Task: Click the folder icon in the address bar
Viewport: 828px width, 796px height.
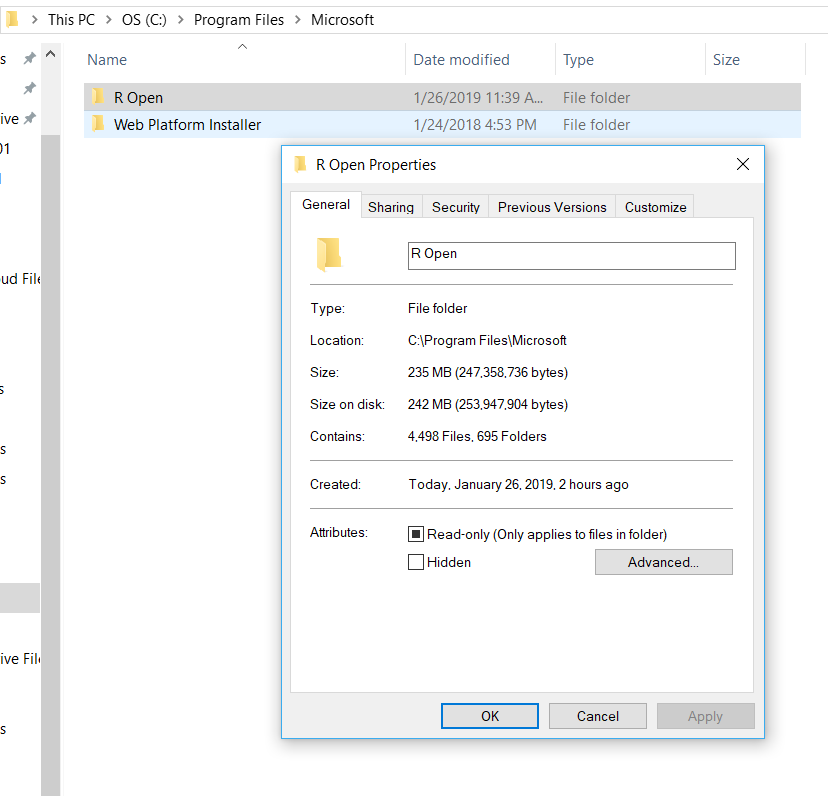Action: tap(12, 20)
